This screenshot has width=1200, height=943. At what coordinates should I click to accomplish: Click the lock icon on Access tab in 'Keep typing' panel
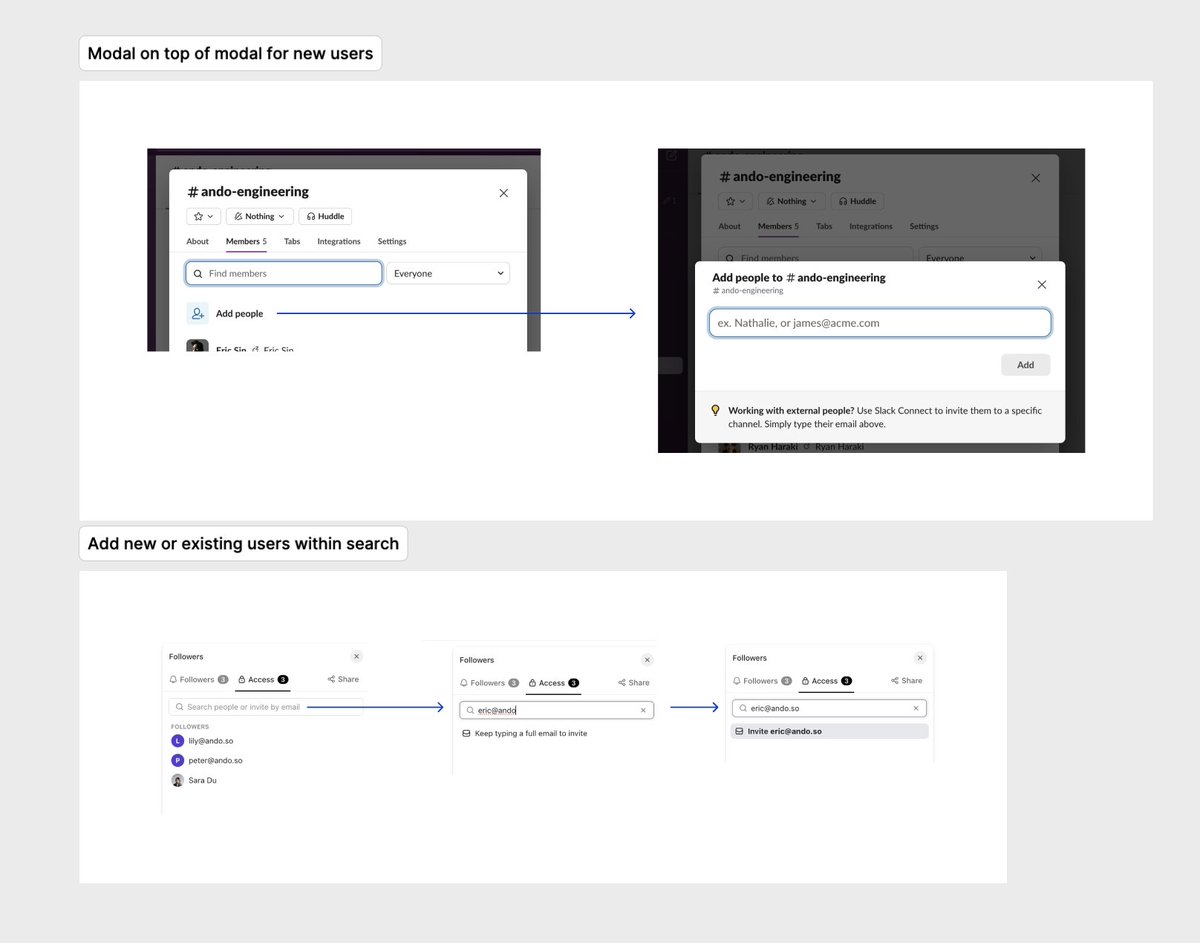pyautogui.click(x=532, y=683)
